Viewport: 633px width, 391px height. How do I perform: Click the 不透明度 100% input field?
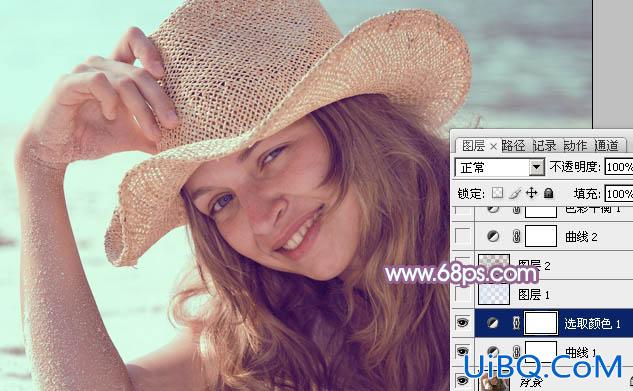pos(618,167)
